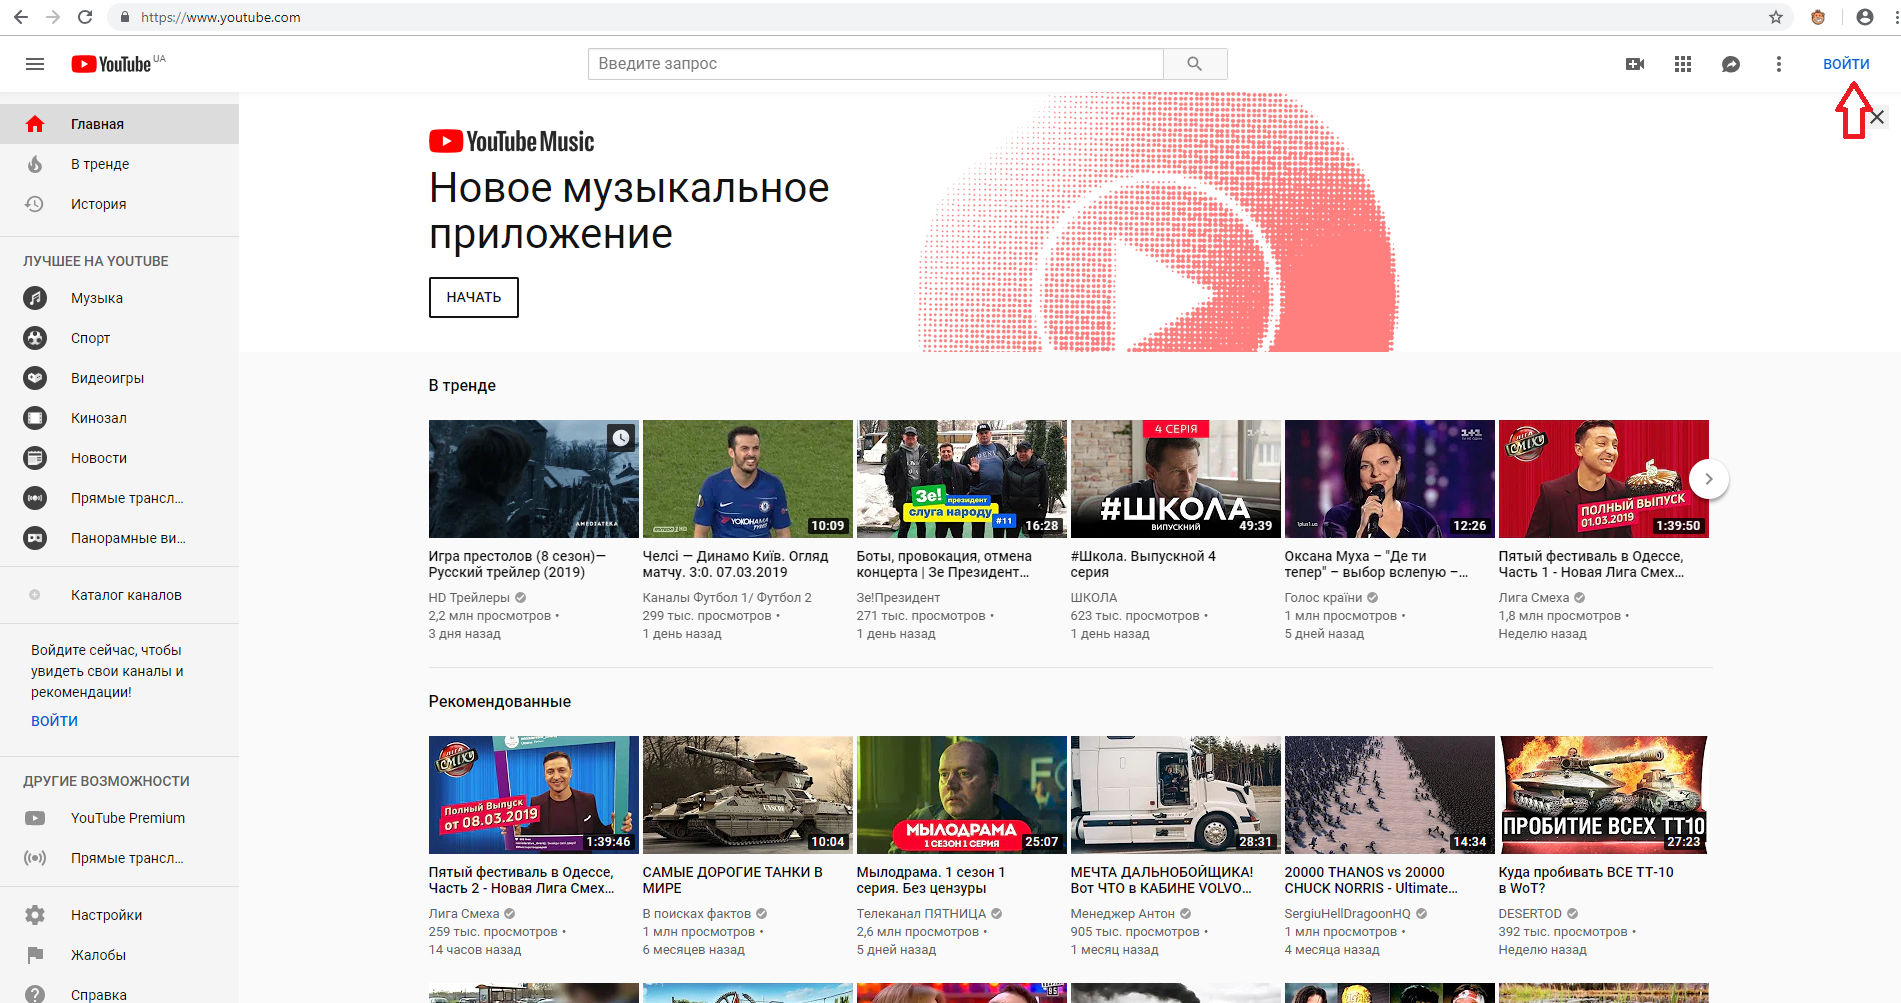Open Лига Смеха channel under Часть 1
This screenshot has height=1003, width=1901.
pos(1533,598)
